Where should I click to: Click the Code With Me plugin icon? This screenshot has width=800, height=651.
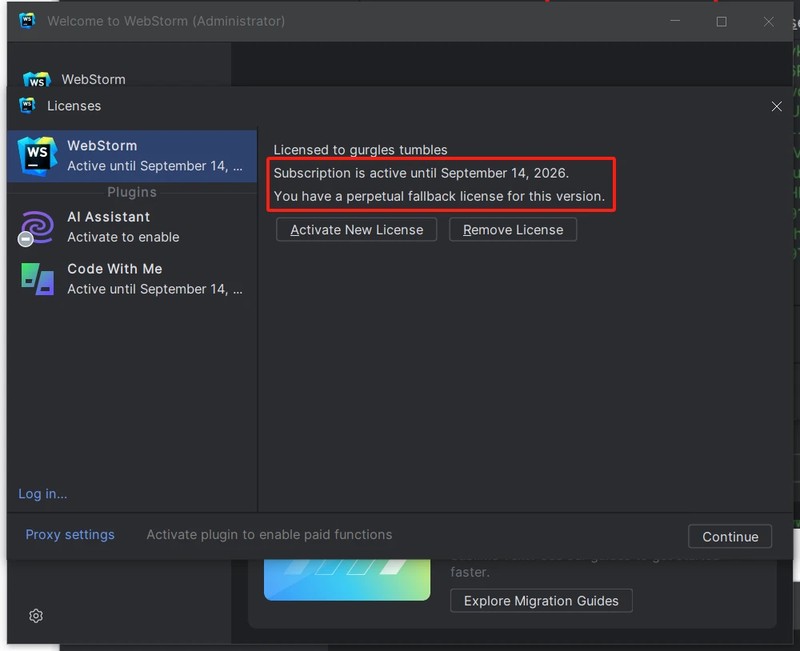(37, 279)
